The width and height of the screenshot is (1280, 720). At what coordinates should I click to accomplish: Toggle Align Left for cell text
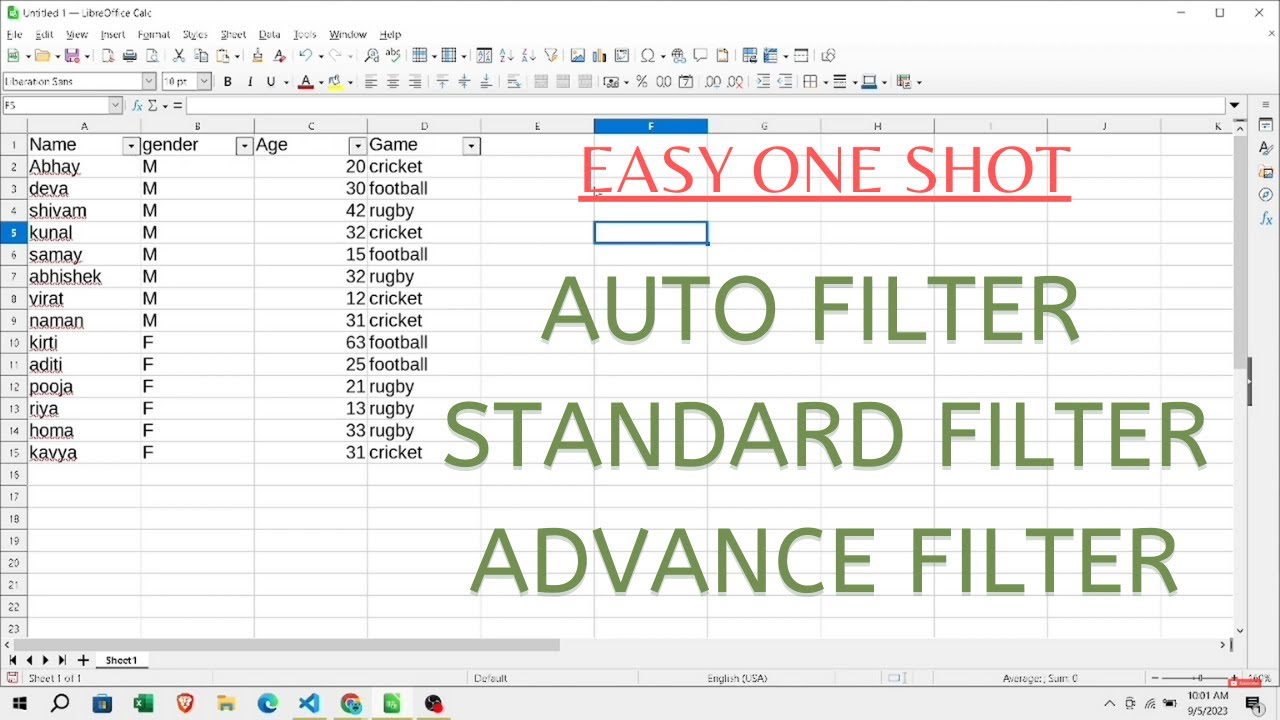tap(371, 82)
